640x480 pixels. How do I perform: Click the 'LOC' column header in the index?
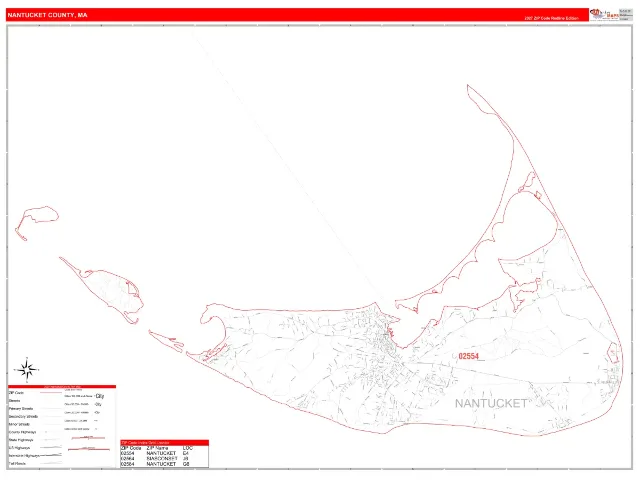click(187, 448)
